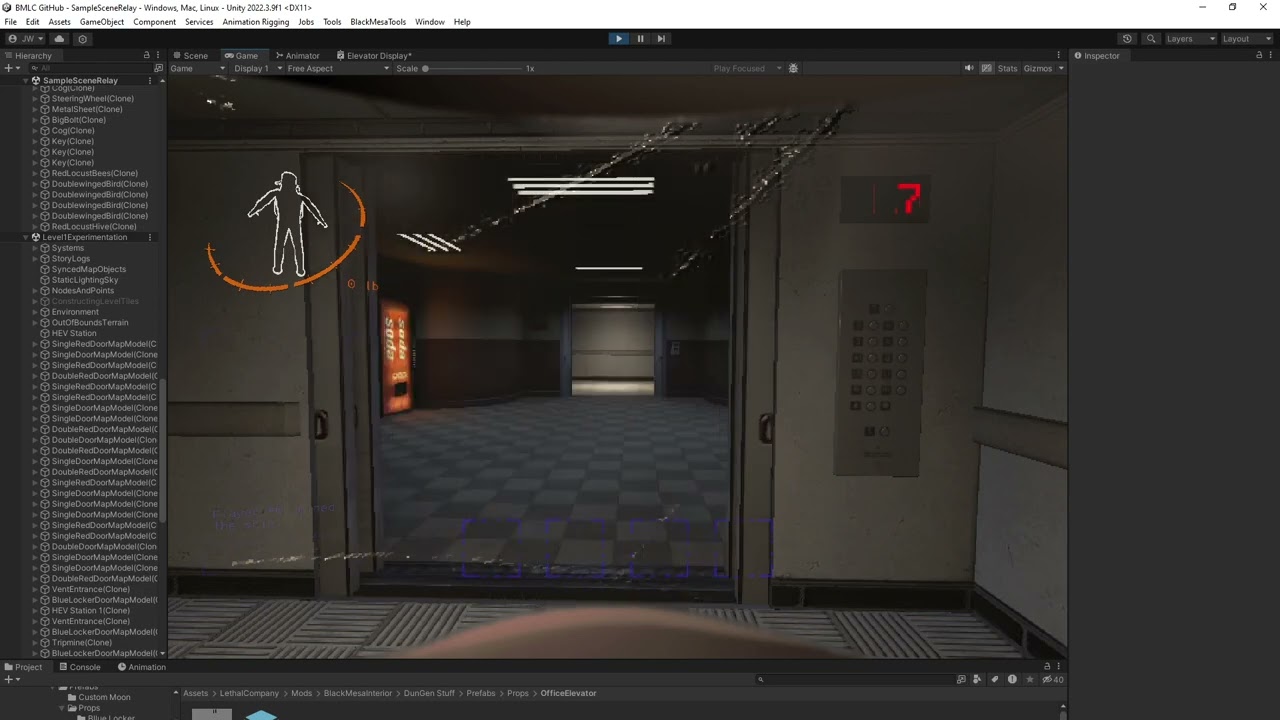Open the Hierarchy create plus dropdown
This screenshot has width=1280, height=720.
tap(10, 68)
